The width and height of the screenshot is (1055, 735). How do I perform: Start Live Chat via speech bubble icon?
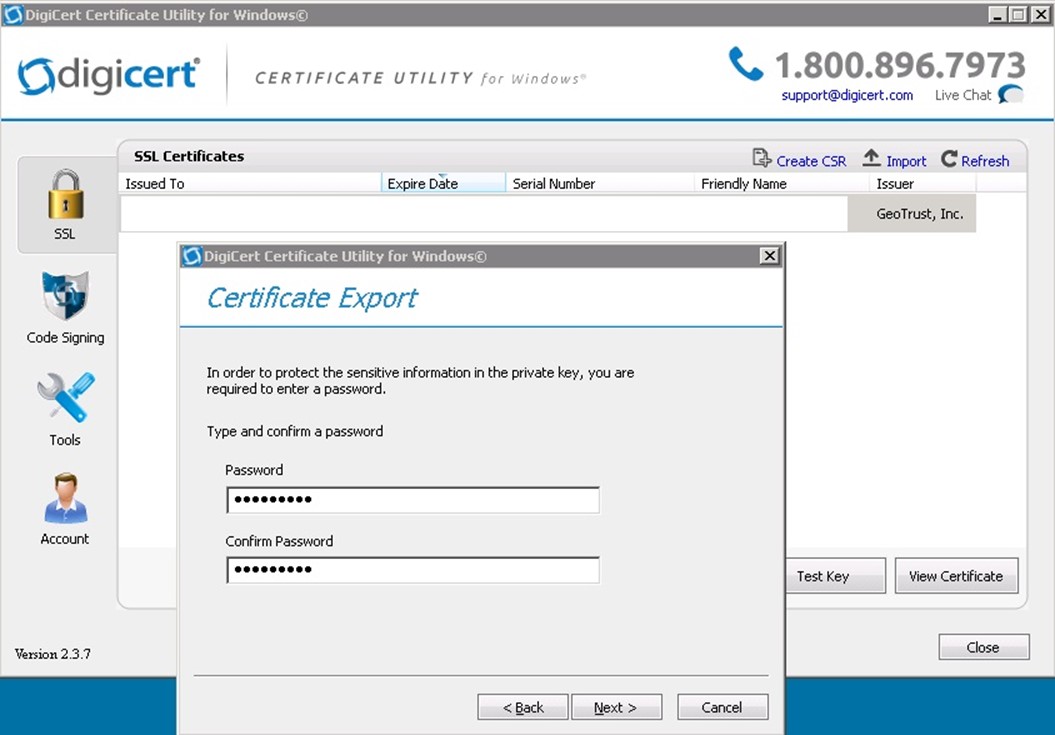click(x=1011, y=94)
